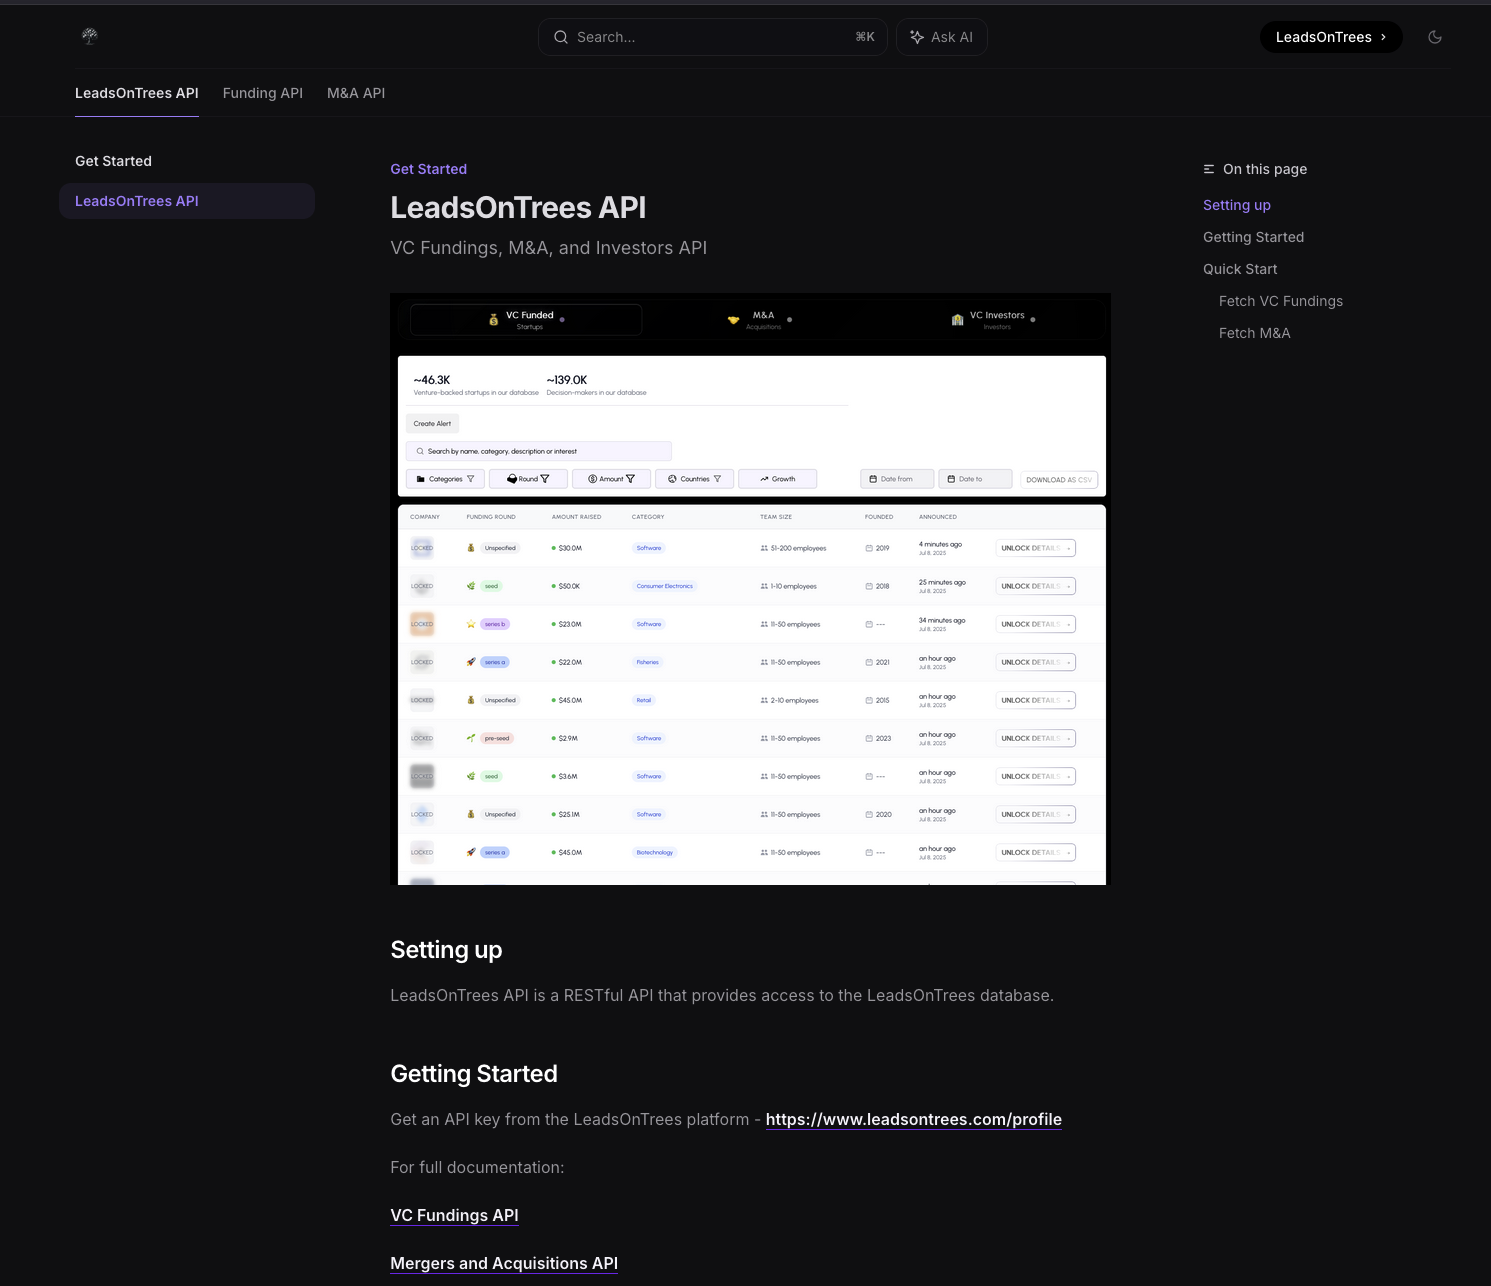Click the orange LOCKED company logo
Screen dimensions: 1491x1286
(x=422, y=624)
